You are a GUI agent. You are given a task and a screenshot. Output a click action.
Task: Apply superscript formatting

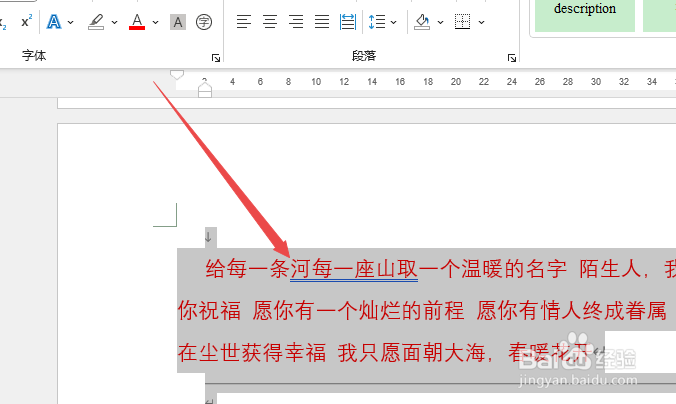coord(27,22)
